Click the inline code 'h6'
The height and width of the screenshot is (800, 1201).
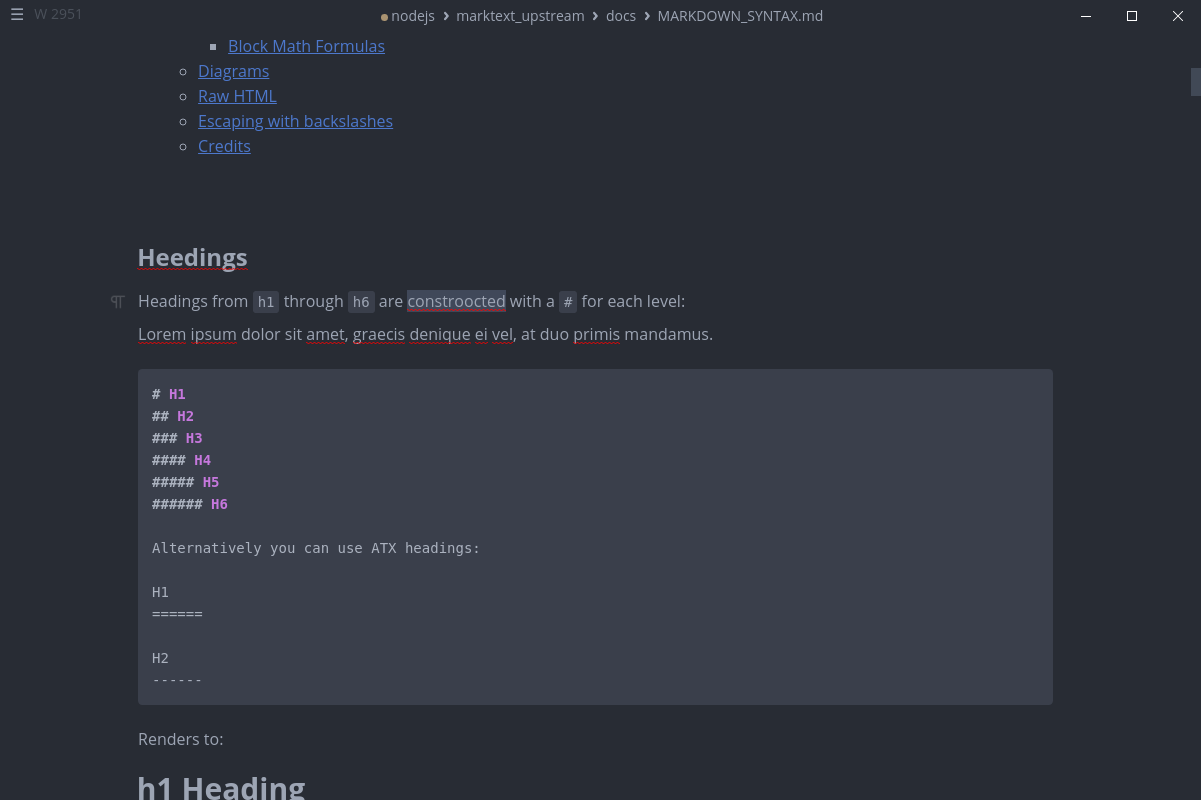click(x=361, y=302)
